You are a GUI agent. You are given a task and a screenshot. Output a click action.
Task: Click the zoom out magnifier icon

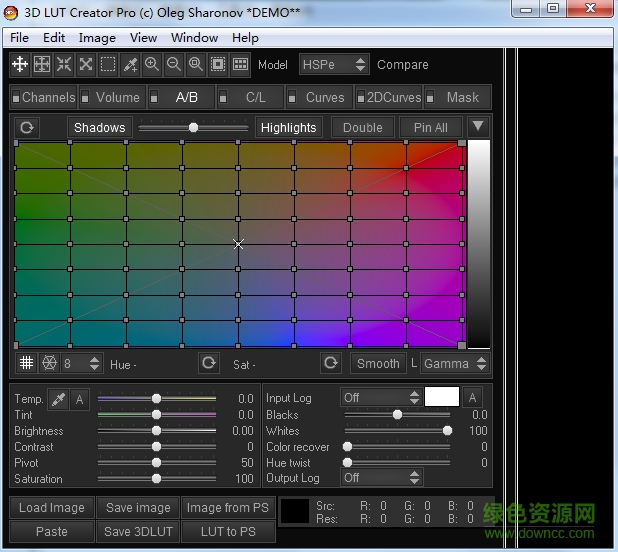pyautogui.click(x=174, y=65)
